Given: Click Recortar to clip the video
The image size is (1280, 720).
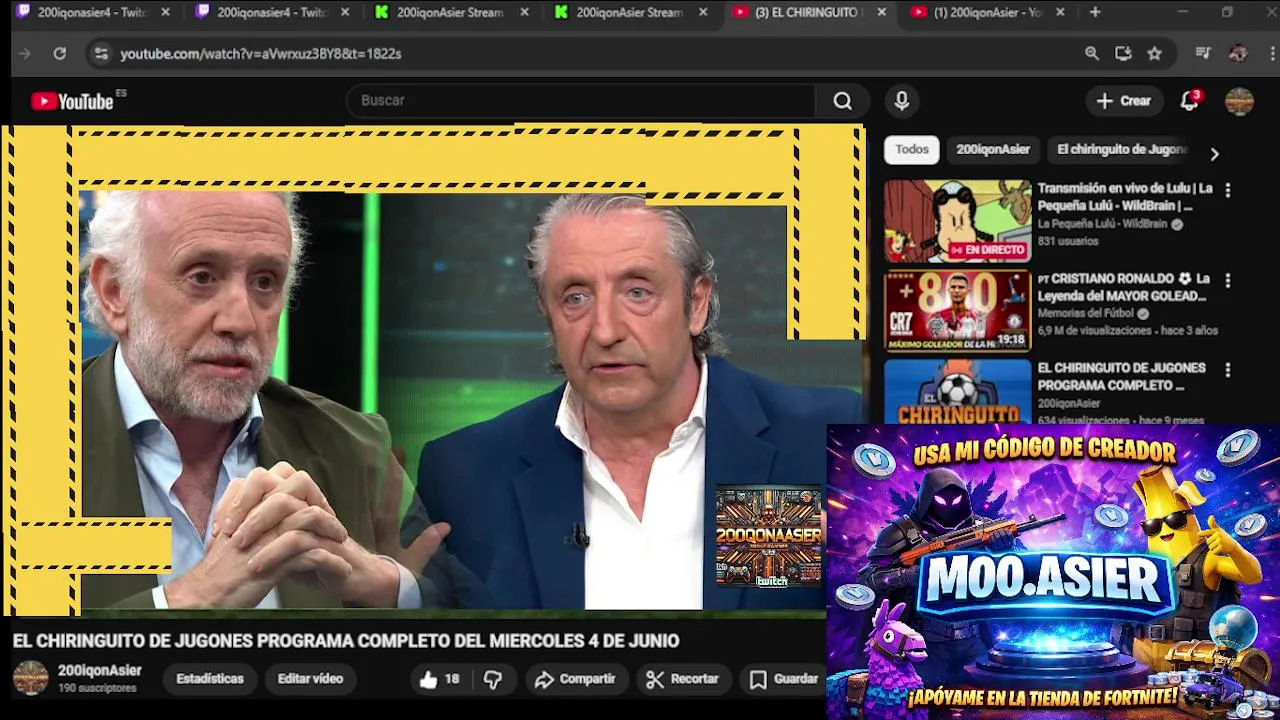Looking at the screenshot, I should [x=682, y=680].
